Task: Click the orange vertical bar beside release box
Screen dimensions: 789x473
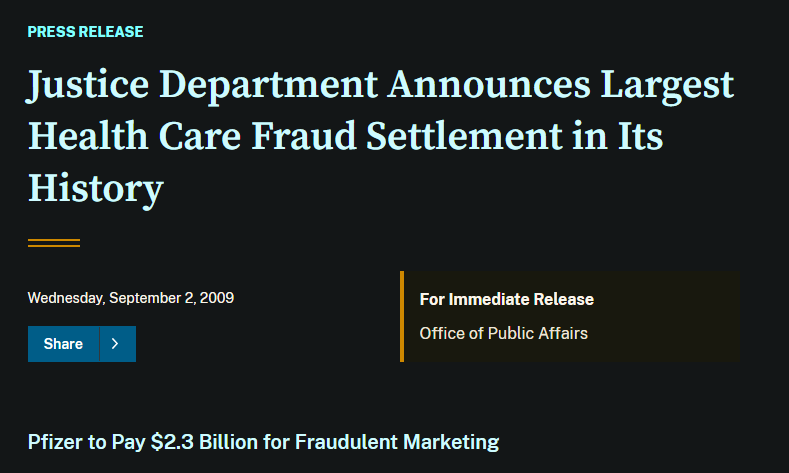Action: 402,316
